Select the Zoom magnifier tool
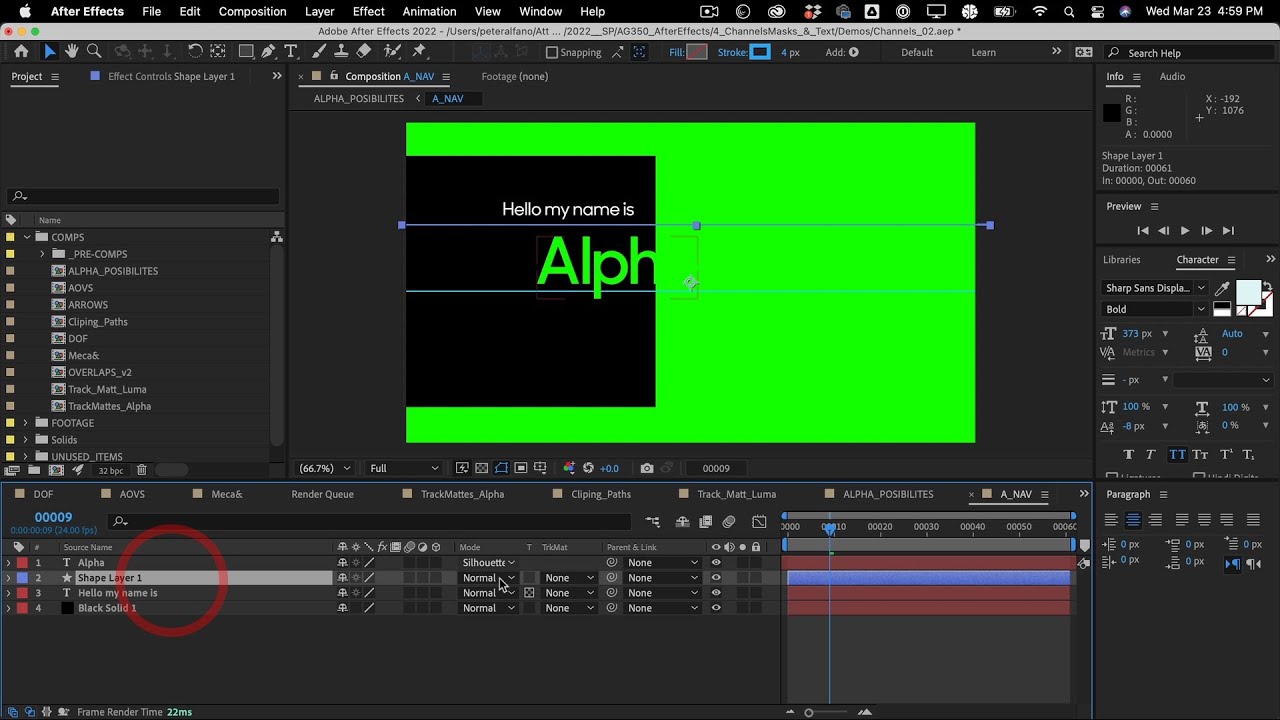Image resolution: width=1280 pixels, height=720 pixels. 94,52
